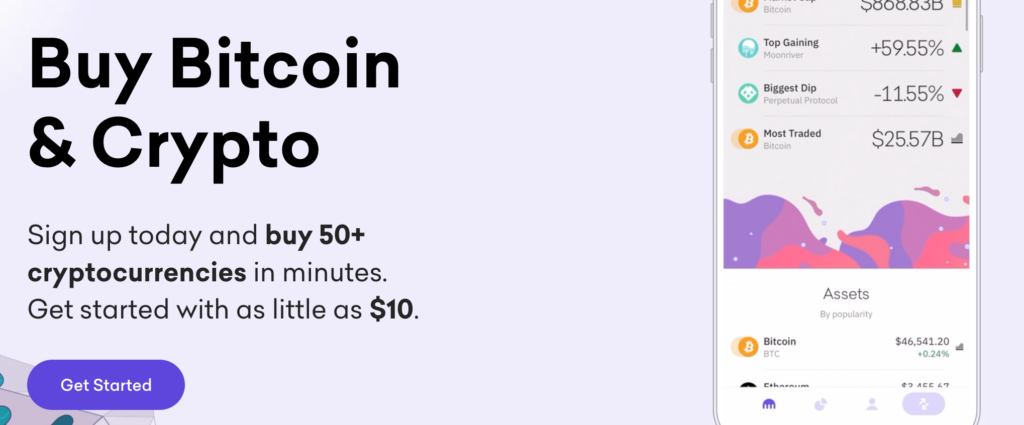Open the Biggest Dip row label
The width and height of the screenshot is (1024, 425).
[x=790, y=87]
